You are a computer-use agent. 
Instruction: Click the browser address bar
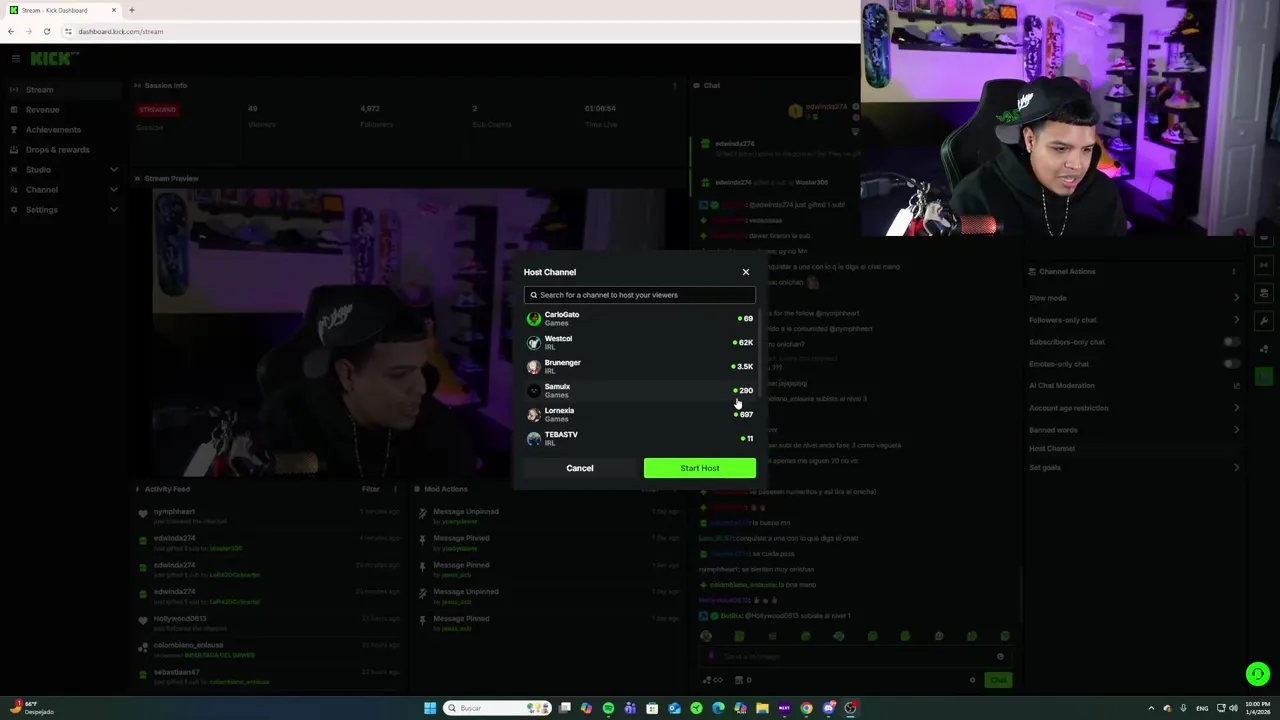[460, 31]
